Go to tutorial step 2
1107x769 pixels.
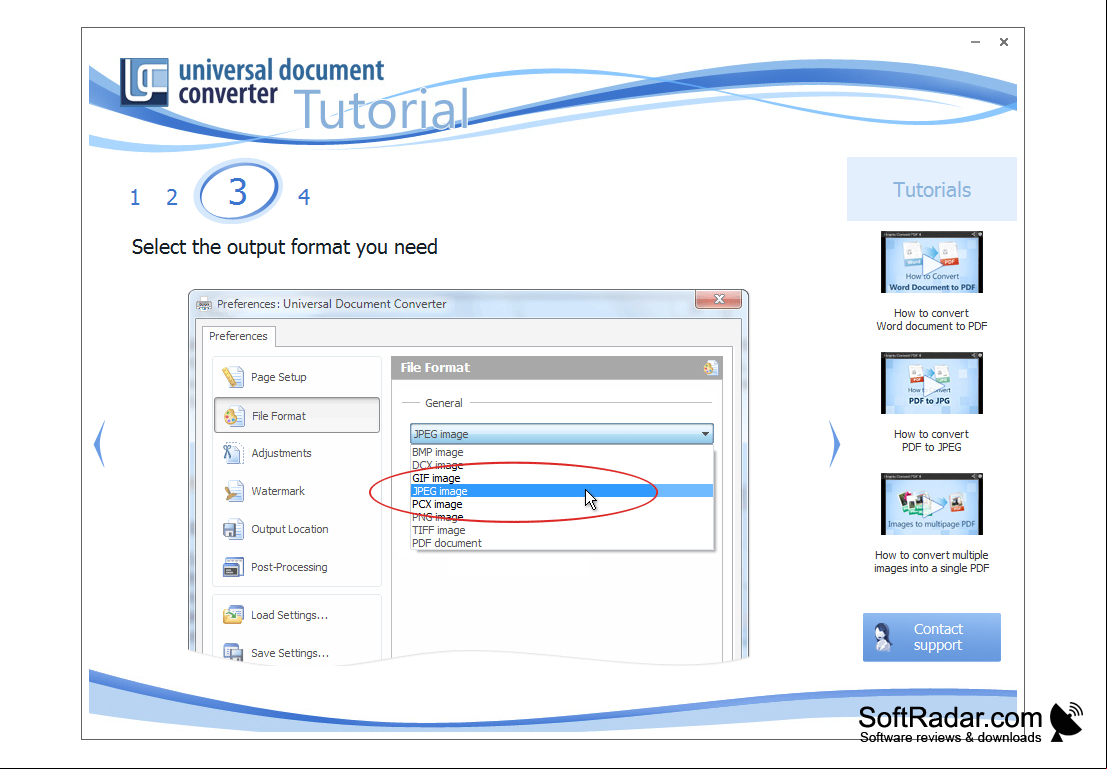172,197
